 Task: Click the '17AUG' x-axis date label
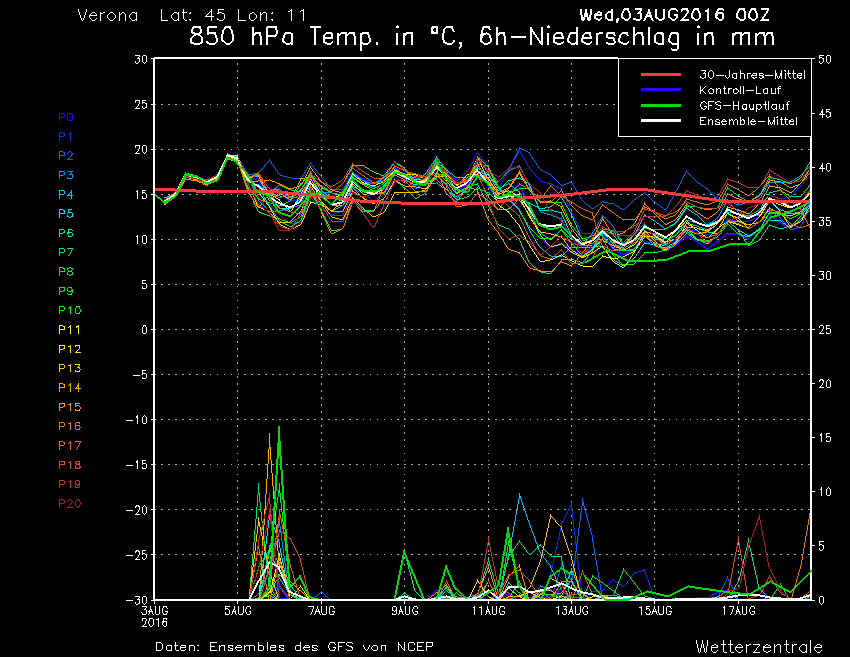739,611
